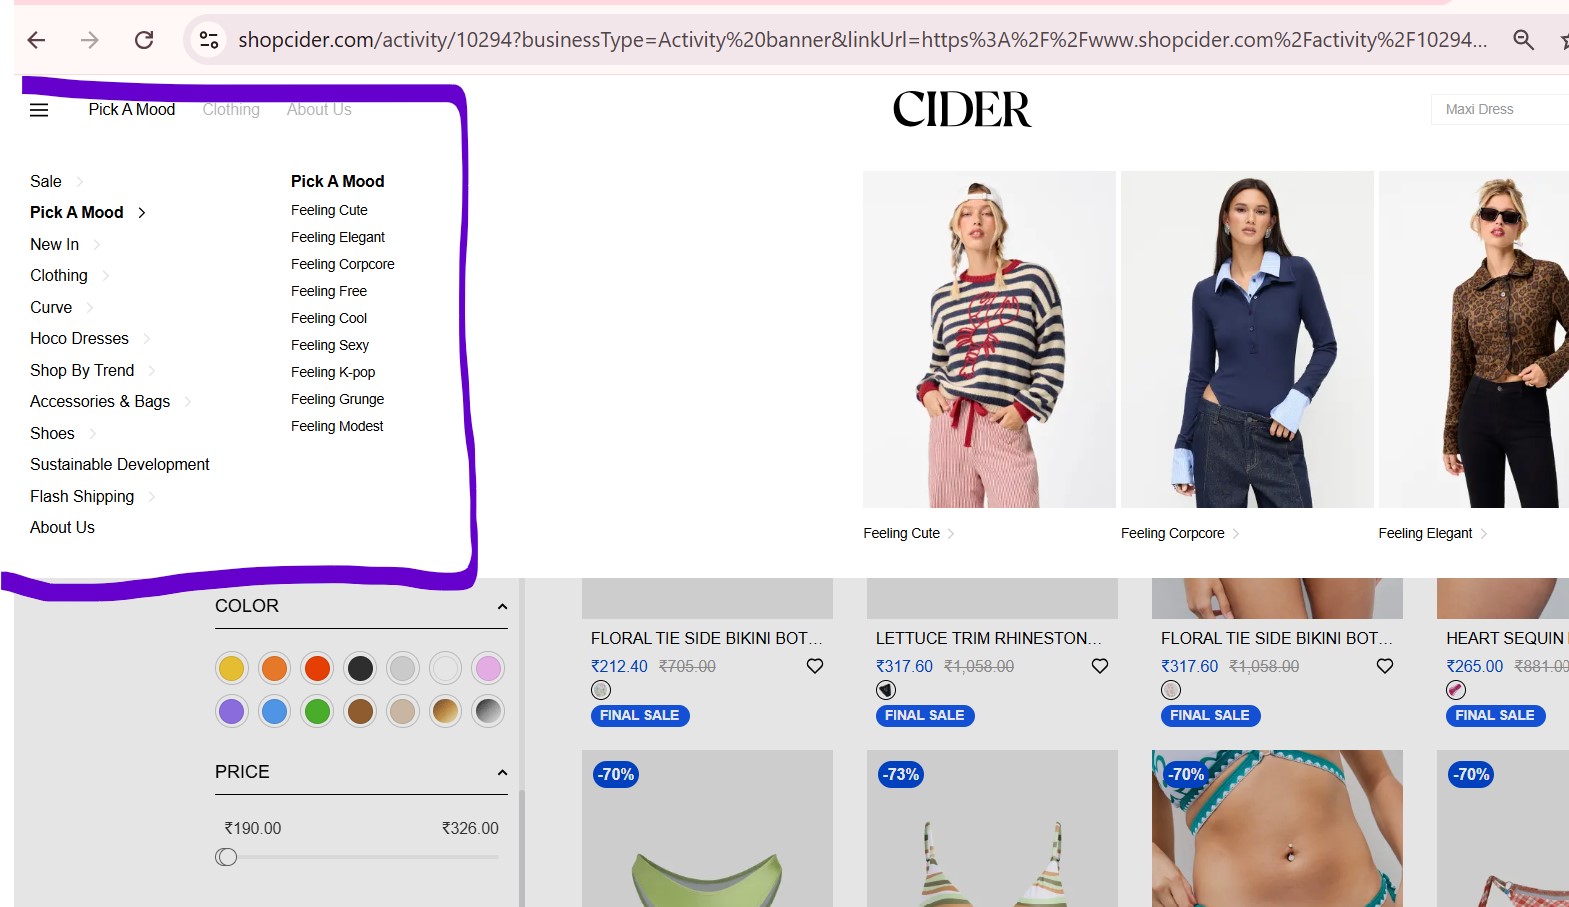Focus the Maxi Dress search field

click(x=1500, y=109)
